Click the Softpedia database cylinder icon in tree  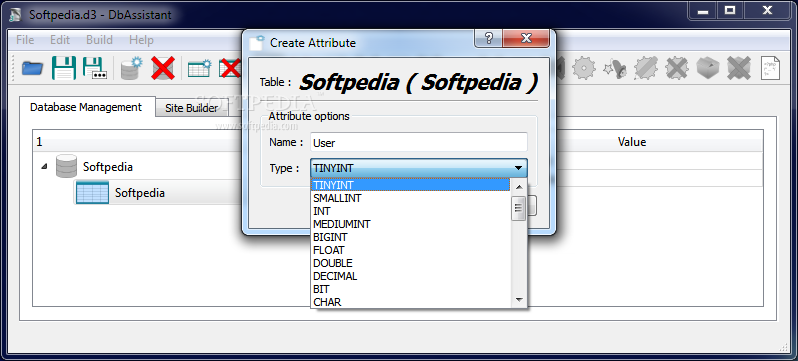tap(66, 166)
